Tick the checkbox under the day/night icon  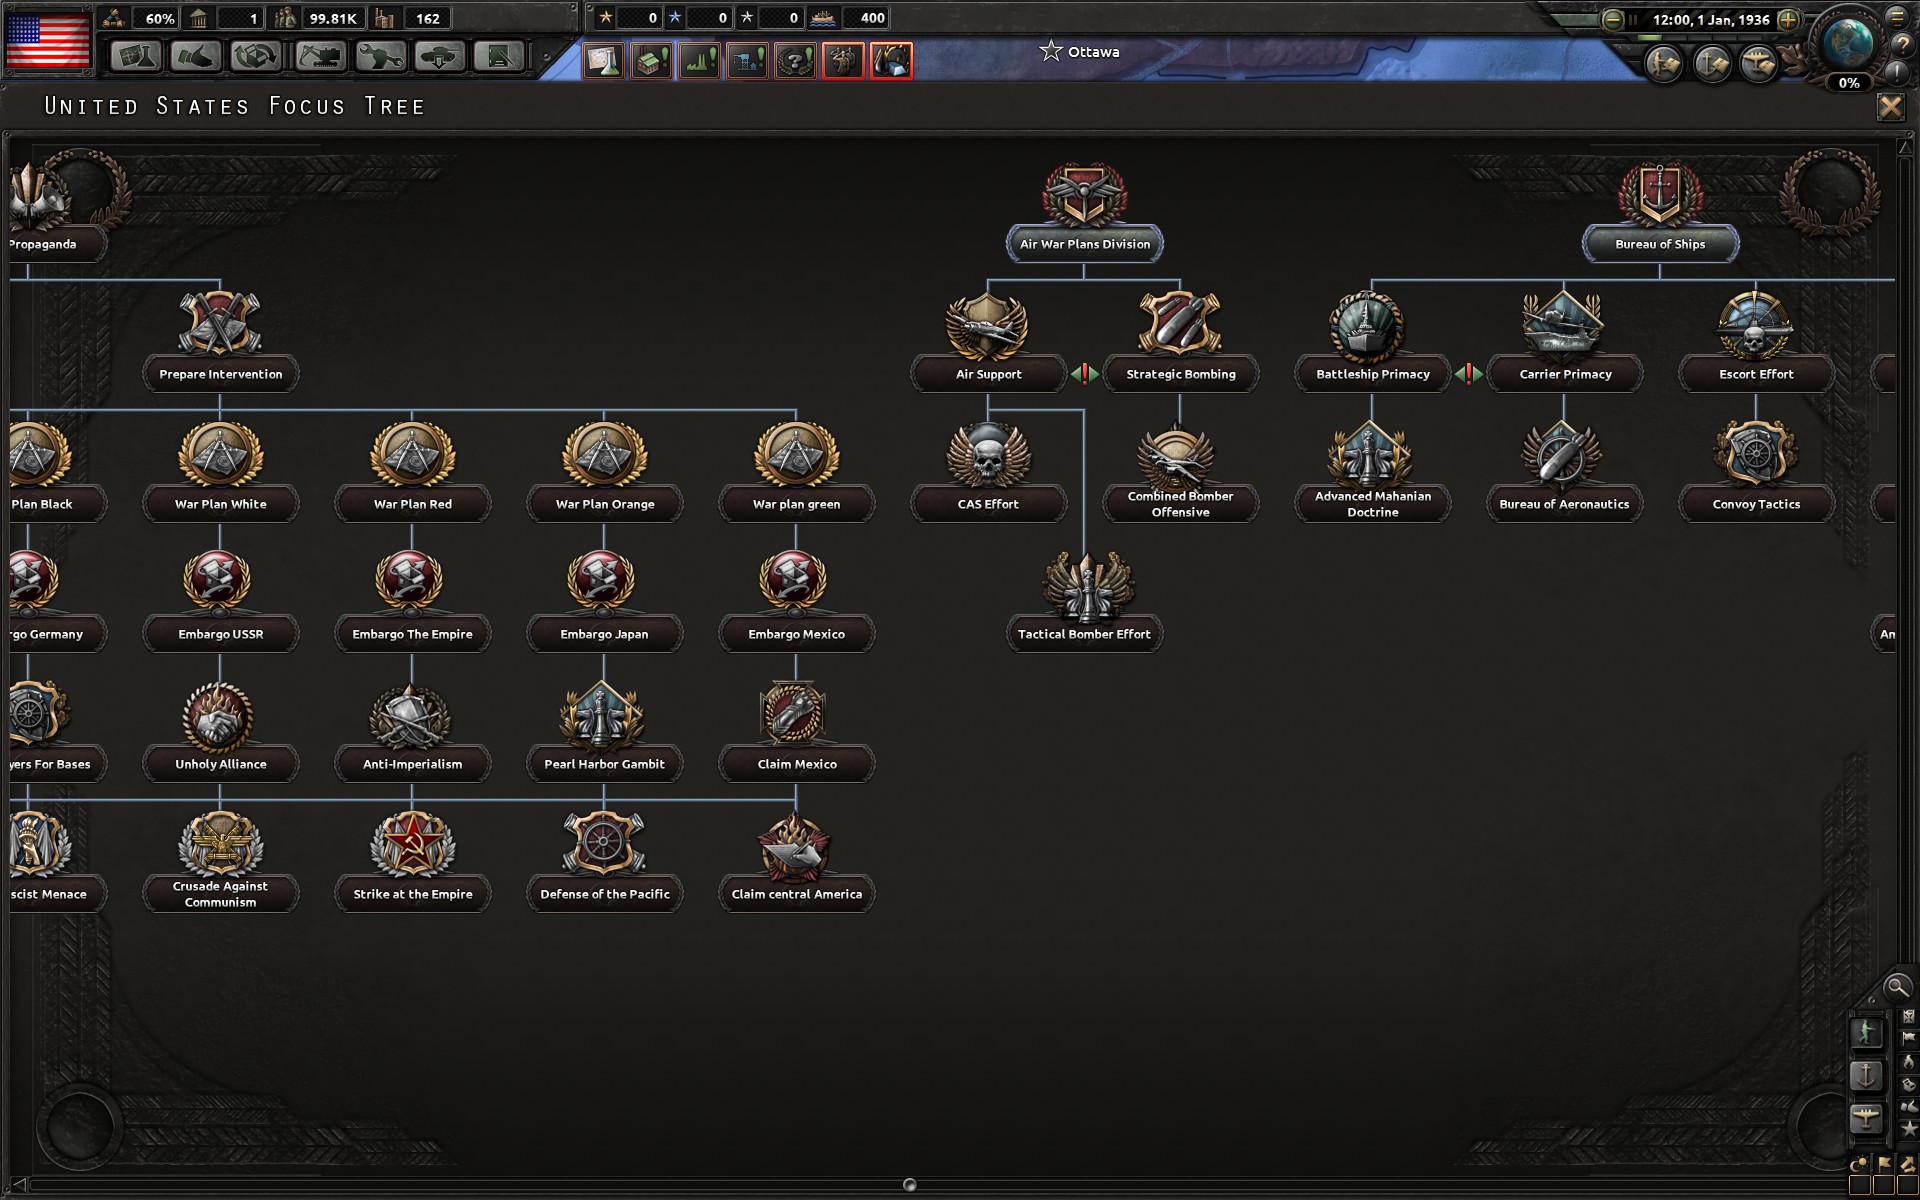coord(1860,1186)
